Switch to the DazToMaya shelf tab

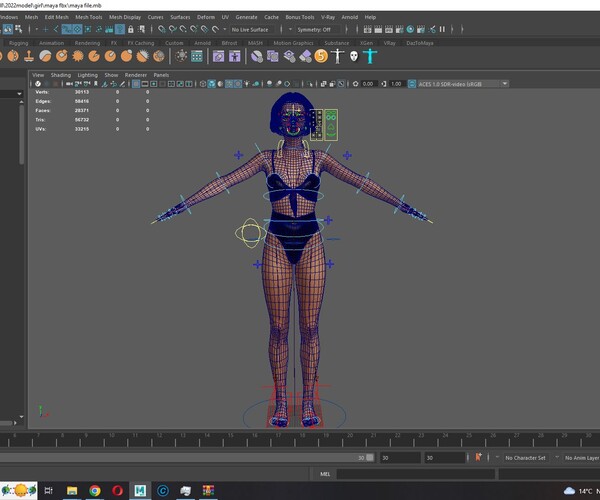pos(420,43)
